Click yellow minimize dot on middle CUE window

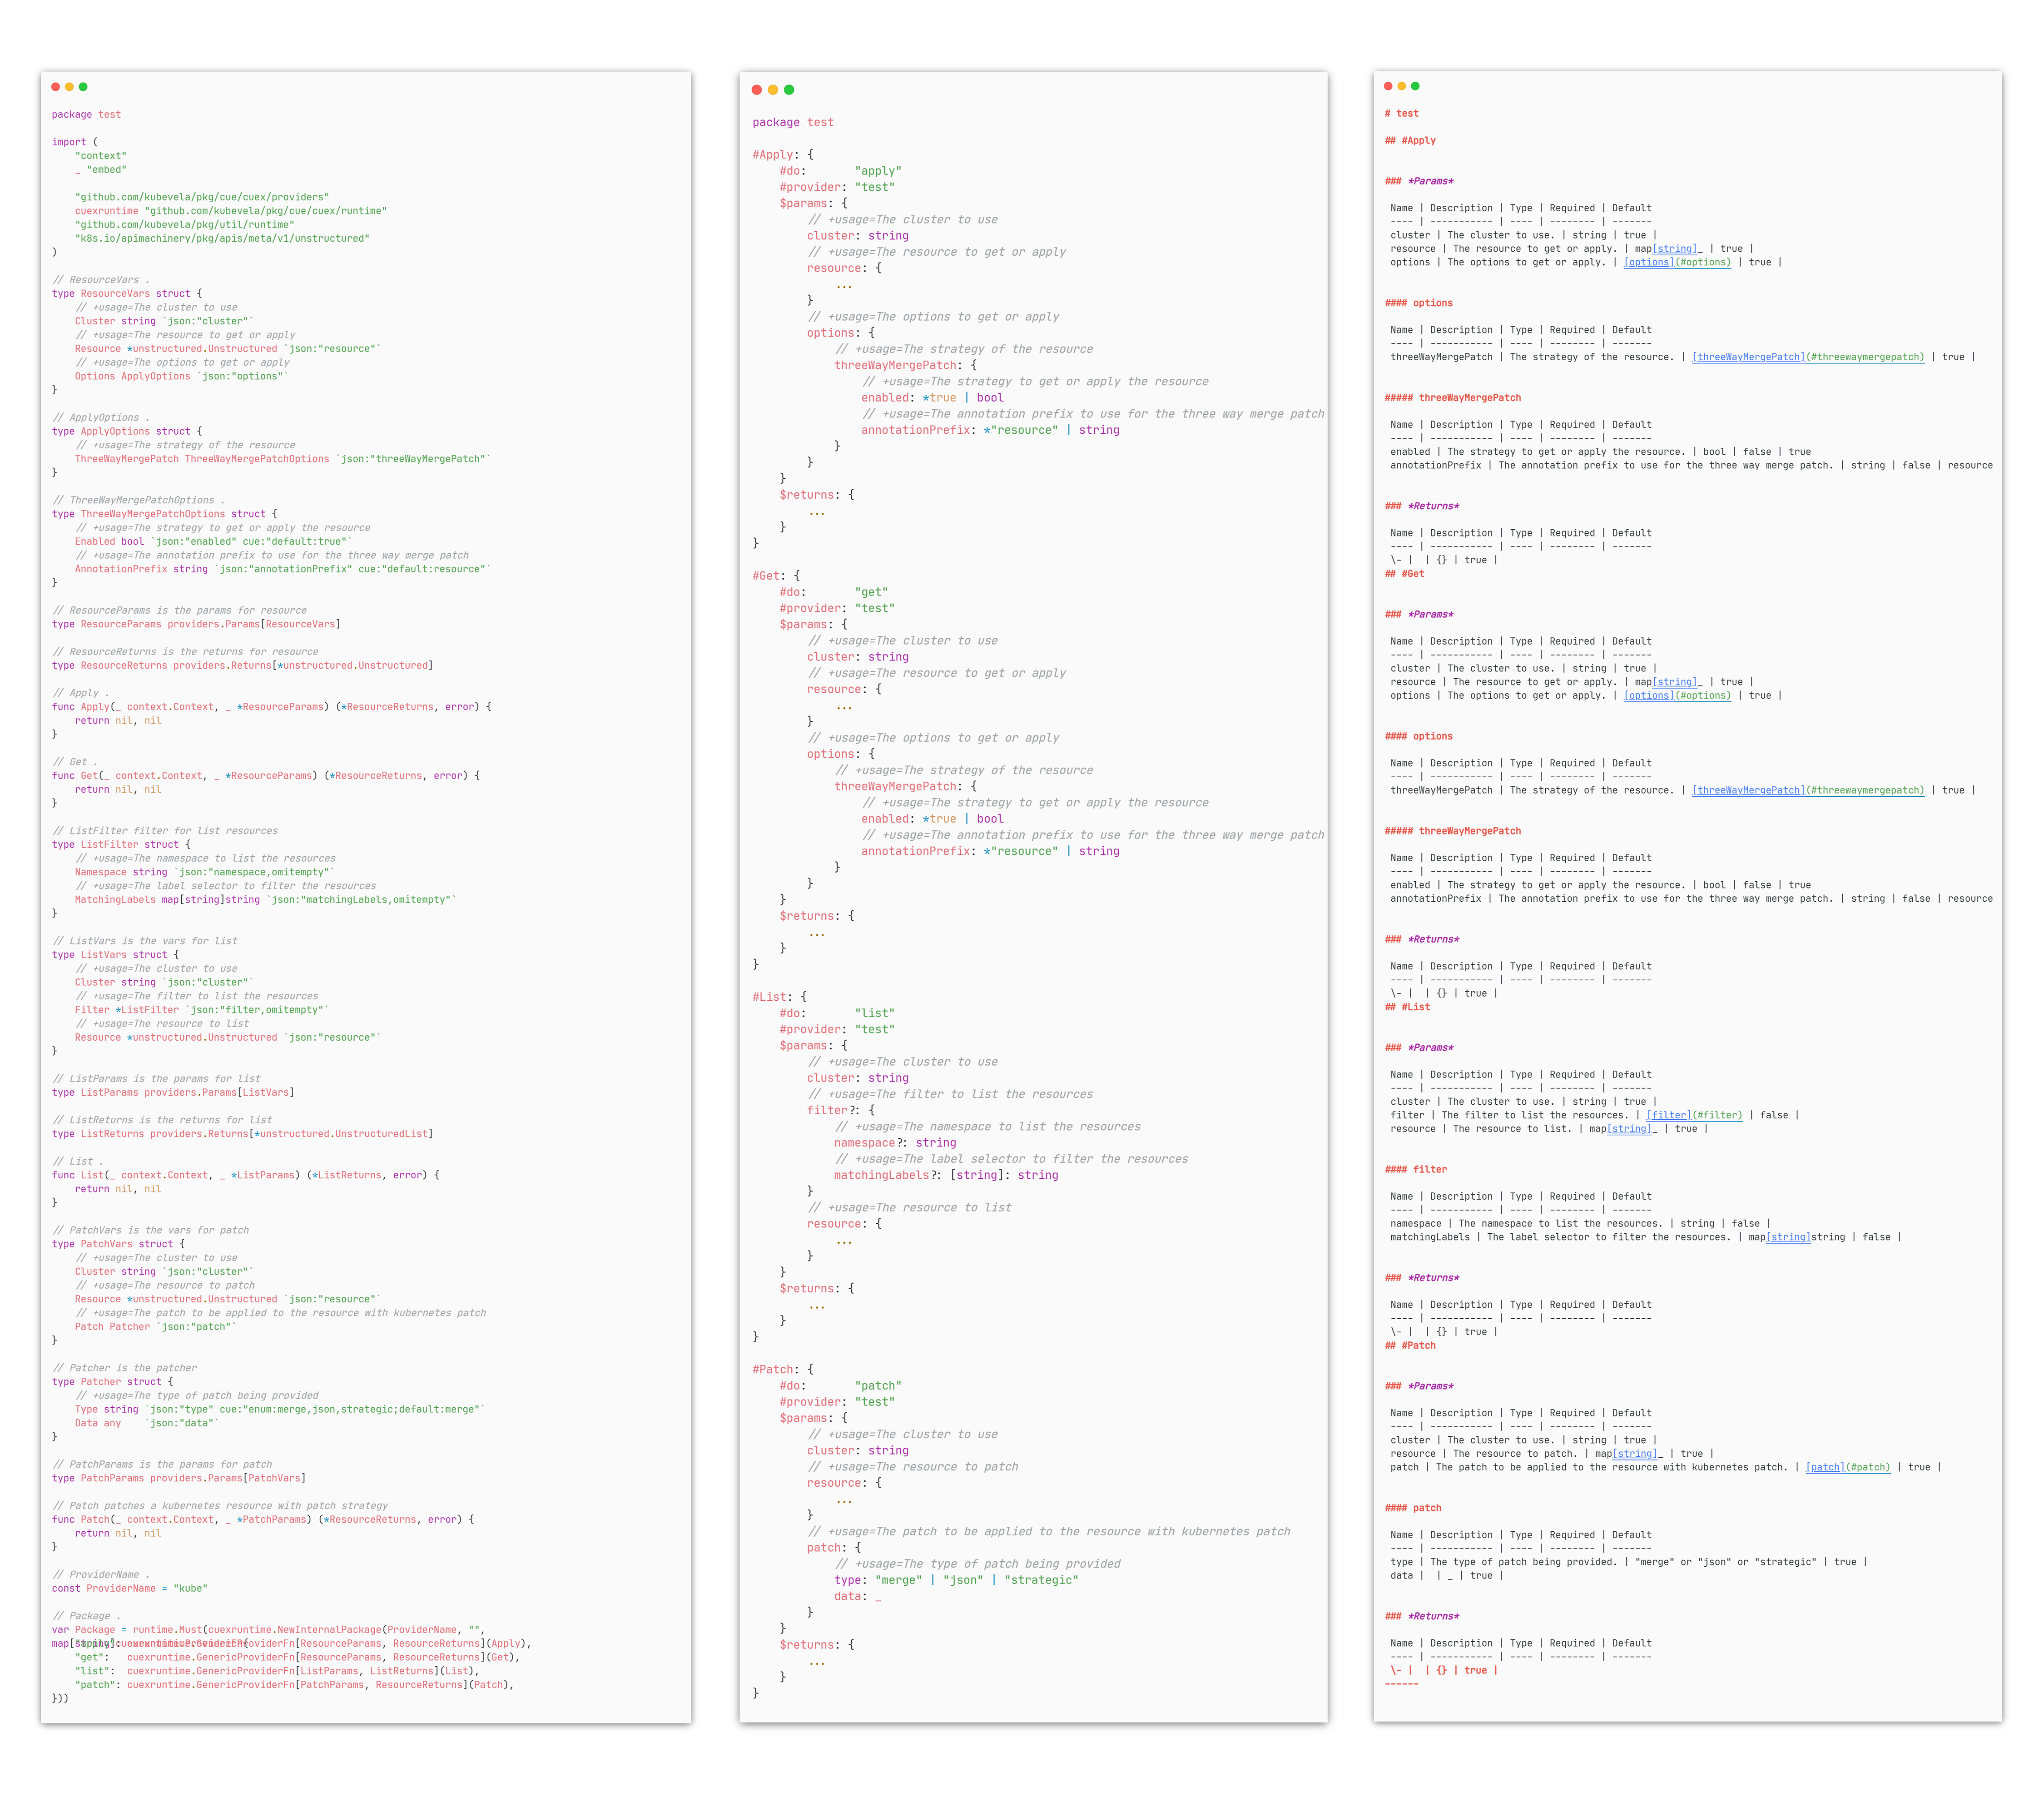coord(773,90)
